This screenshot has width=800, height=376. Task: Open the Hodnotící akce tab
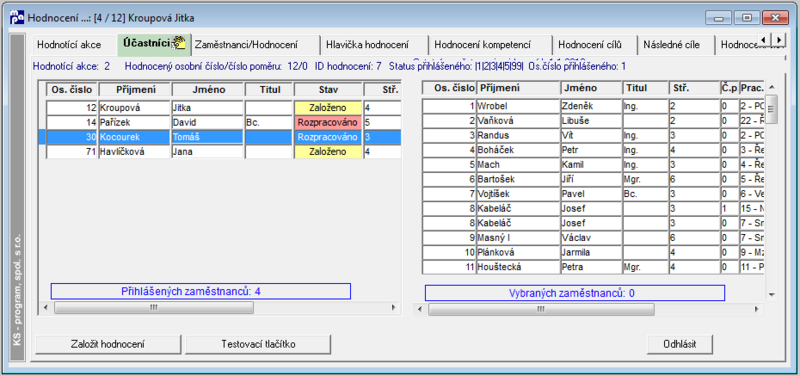click(69, 44)
